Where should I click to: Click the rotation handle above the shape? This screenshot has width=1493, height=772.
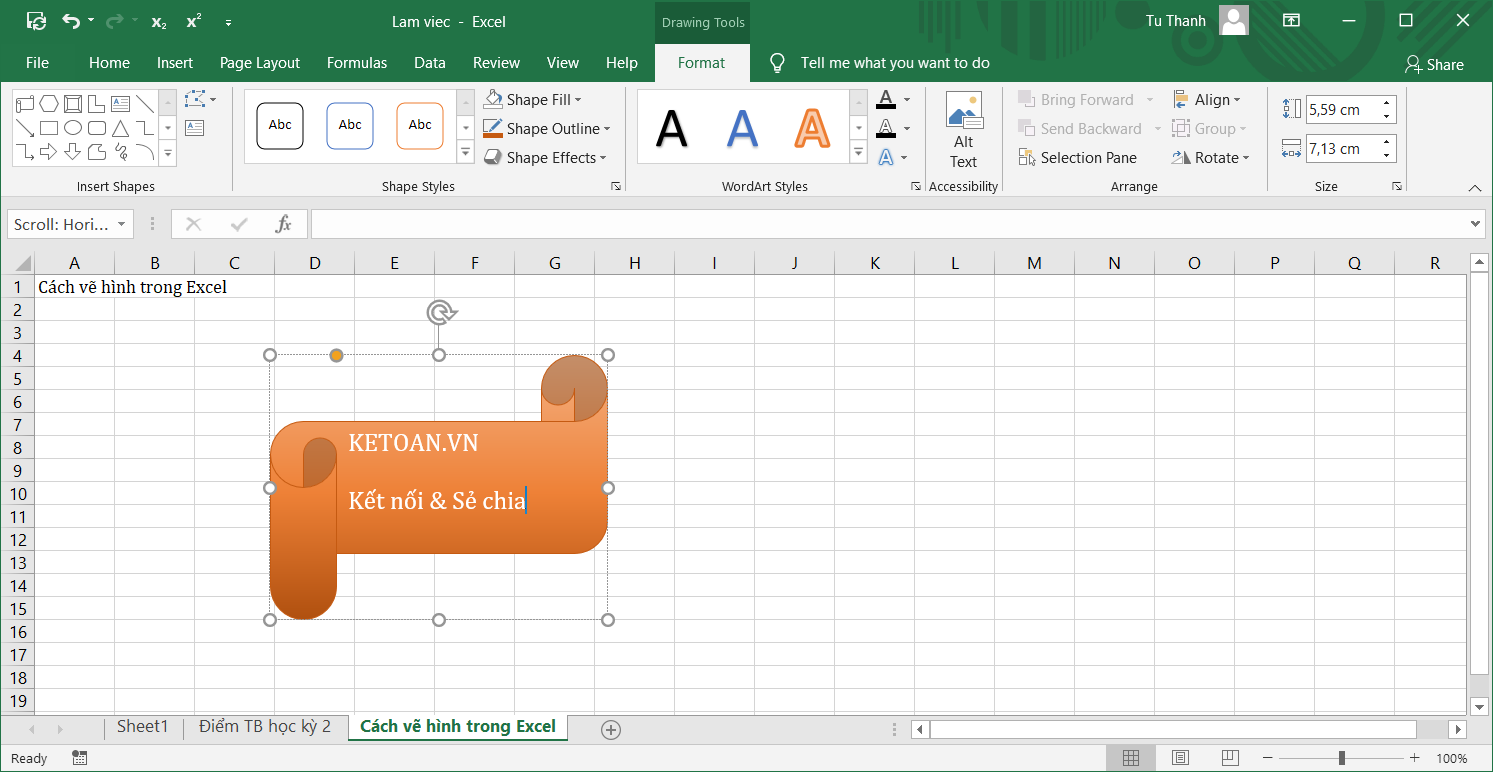(x=440, y=312)
